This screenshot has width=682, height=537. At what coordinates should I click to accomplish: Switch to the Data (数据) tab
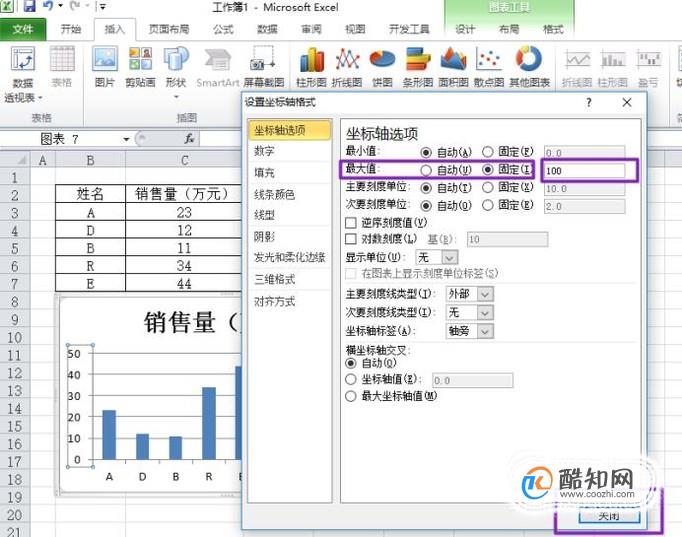point(267,29)
